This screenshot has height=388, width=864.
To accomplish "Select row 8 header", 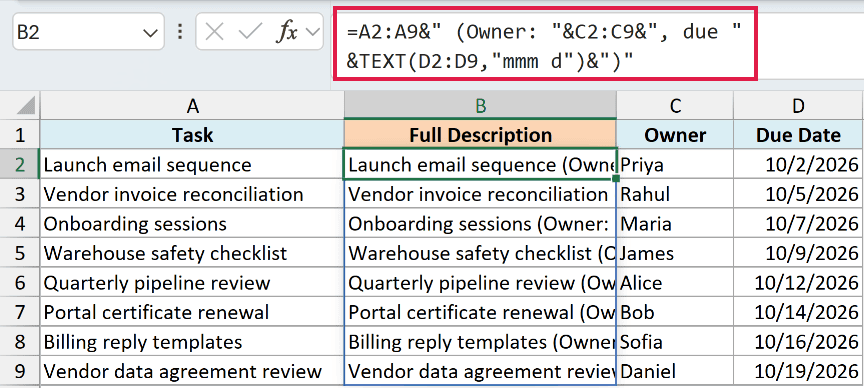I will pyautogui.click(x=20, y=342).
